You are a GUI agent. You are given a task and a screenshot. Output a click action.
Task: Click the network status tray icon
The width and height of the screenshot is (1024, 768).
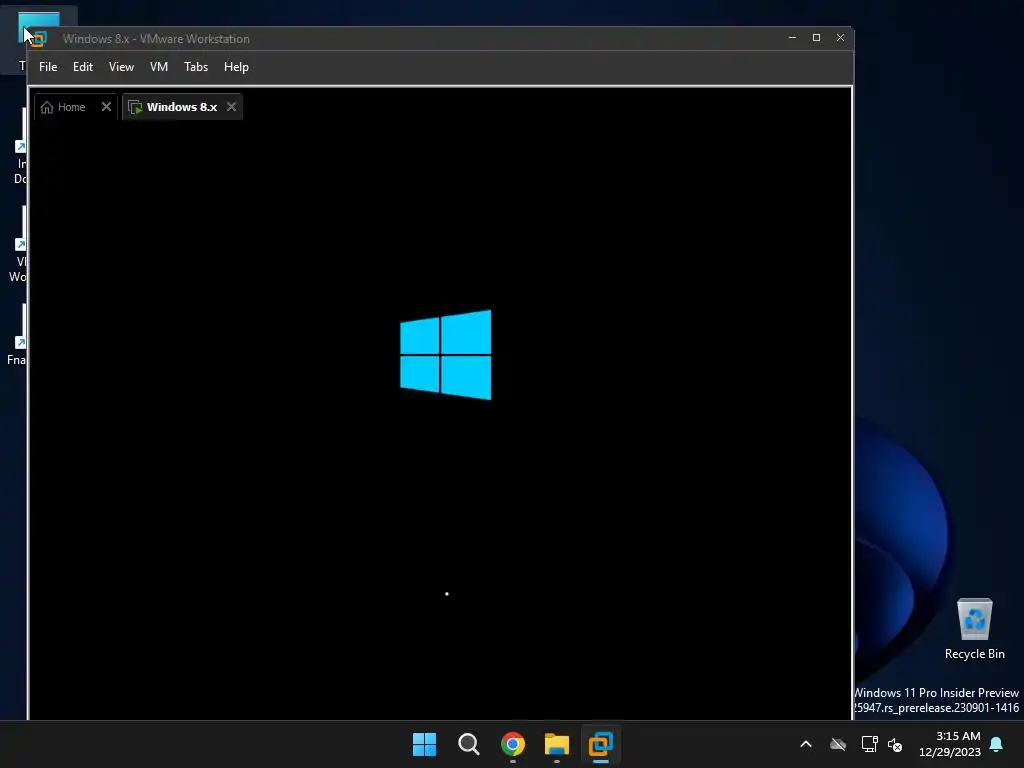point(869,744)
